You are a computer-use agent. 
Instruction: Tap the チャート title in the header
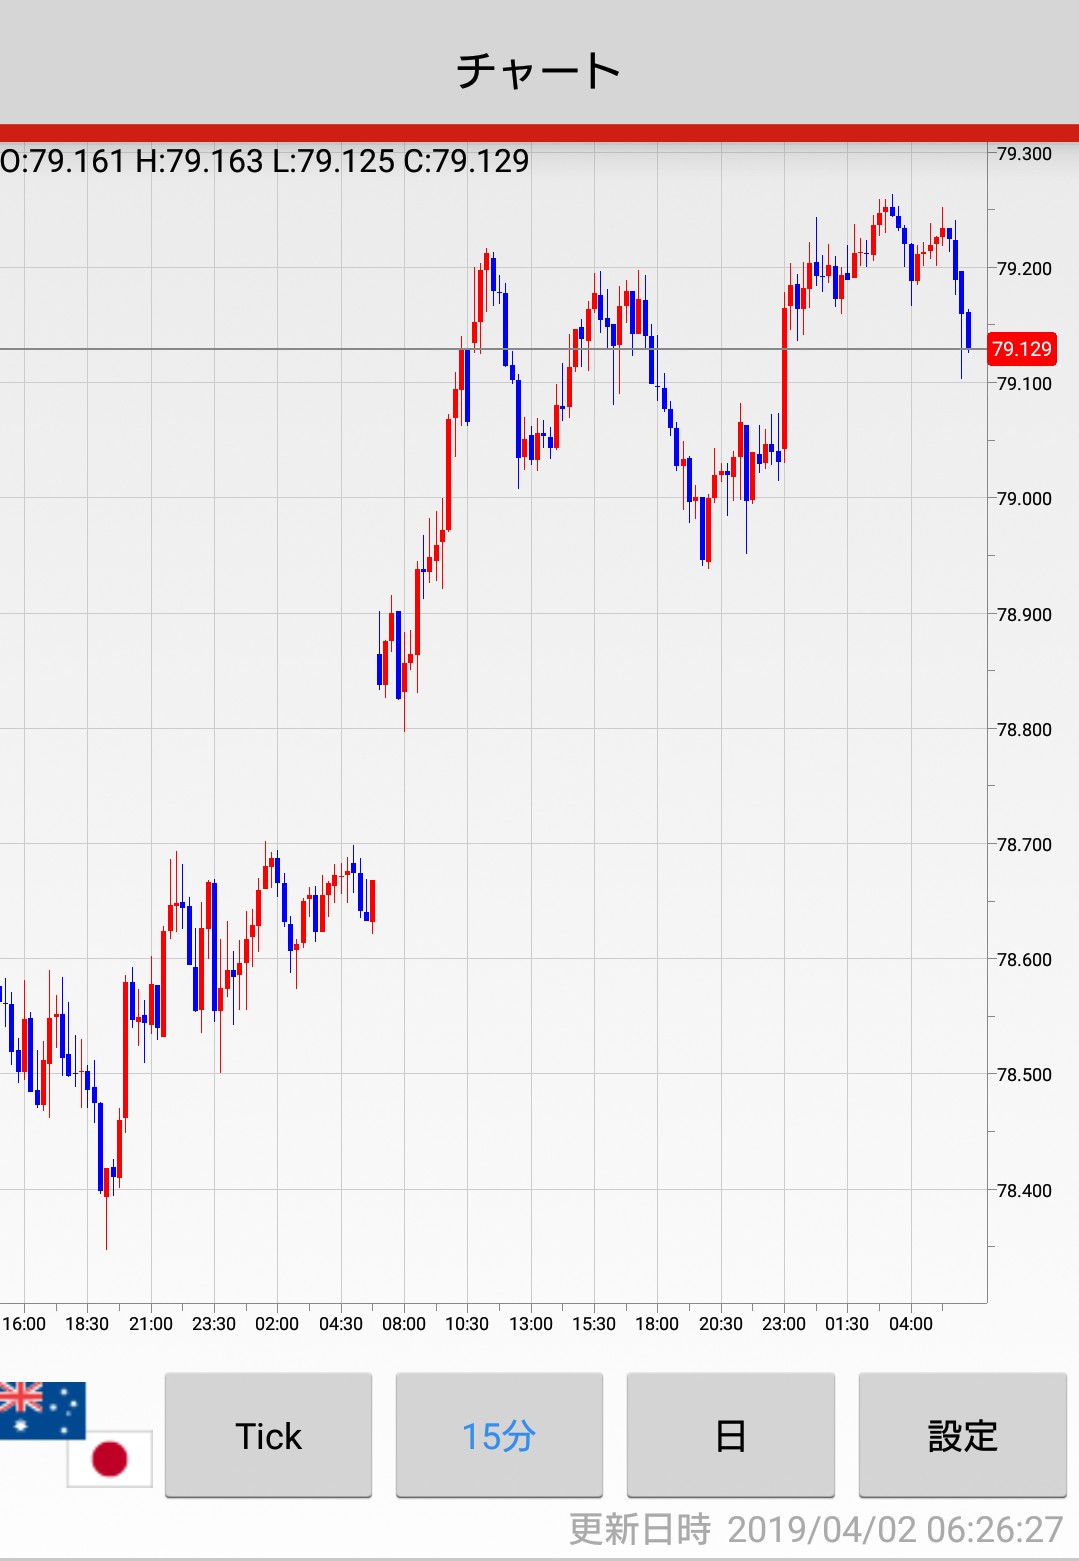point(539,70)
